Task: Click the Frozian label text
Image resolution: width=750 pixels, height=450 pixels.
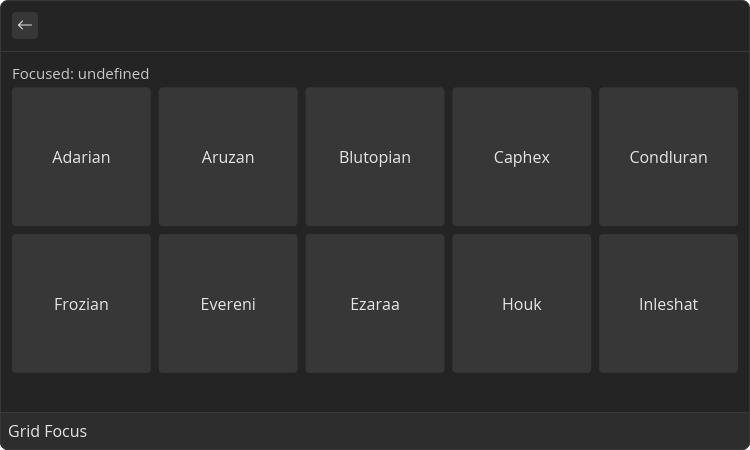Action: pyautogui.click(x=81, y=304)
